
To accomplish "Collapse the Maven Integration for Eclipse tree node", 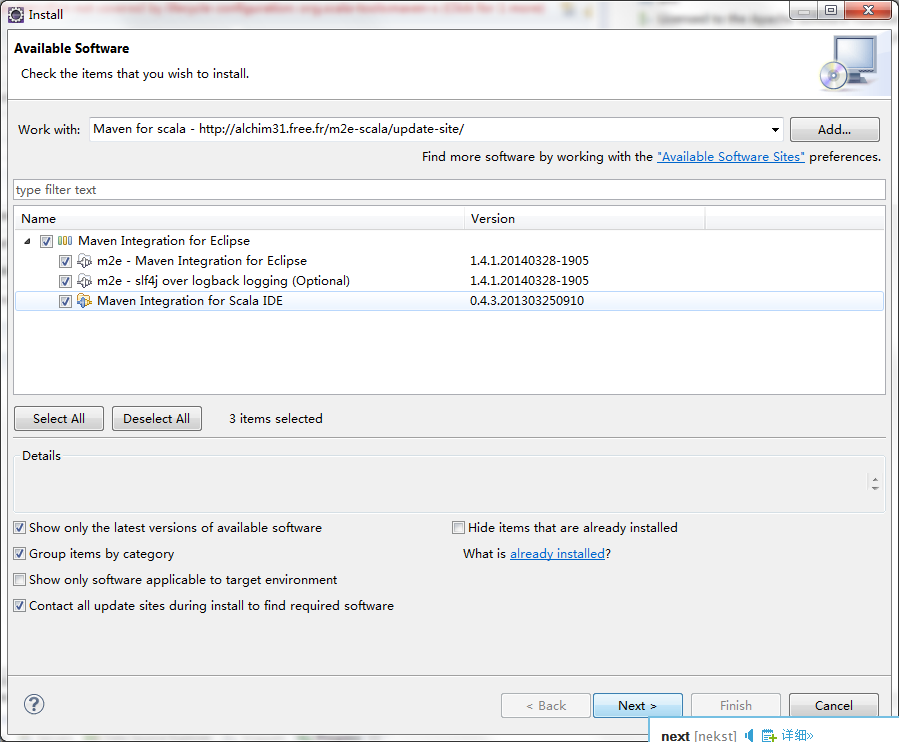I will tap(27, 241).
